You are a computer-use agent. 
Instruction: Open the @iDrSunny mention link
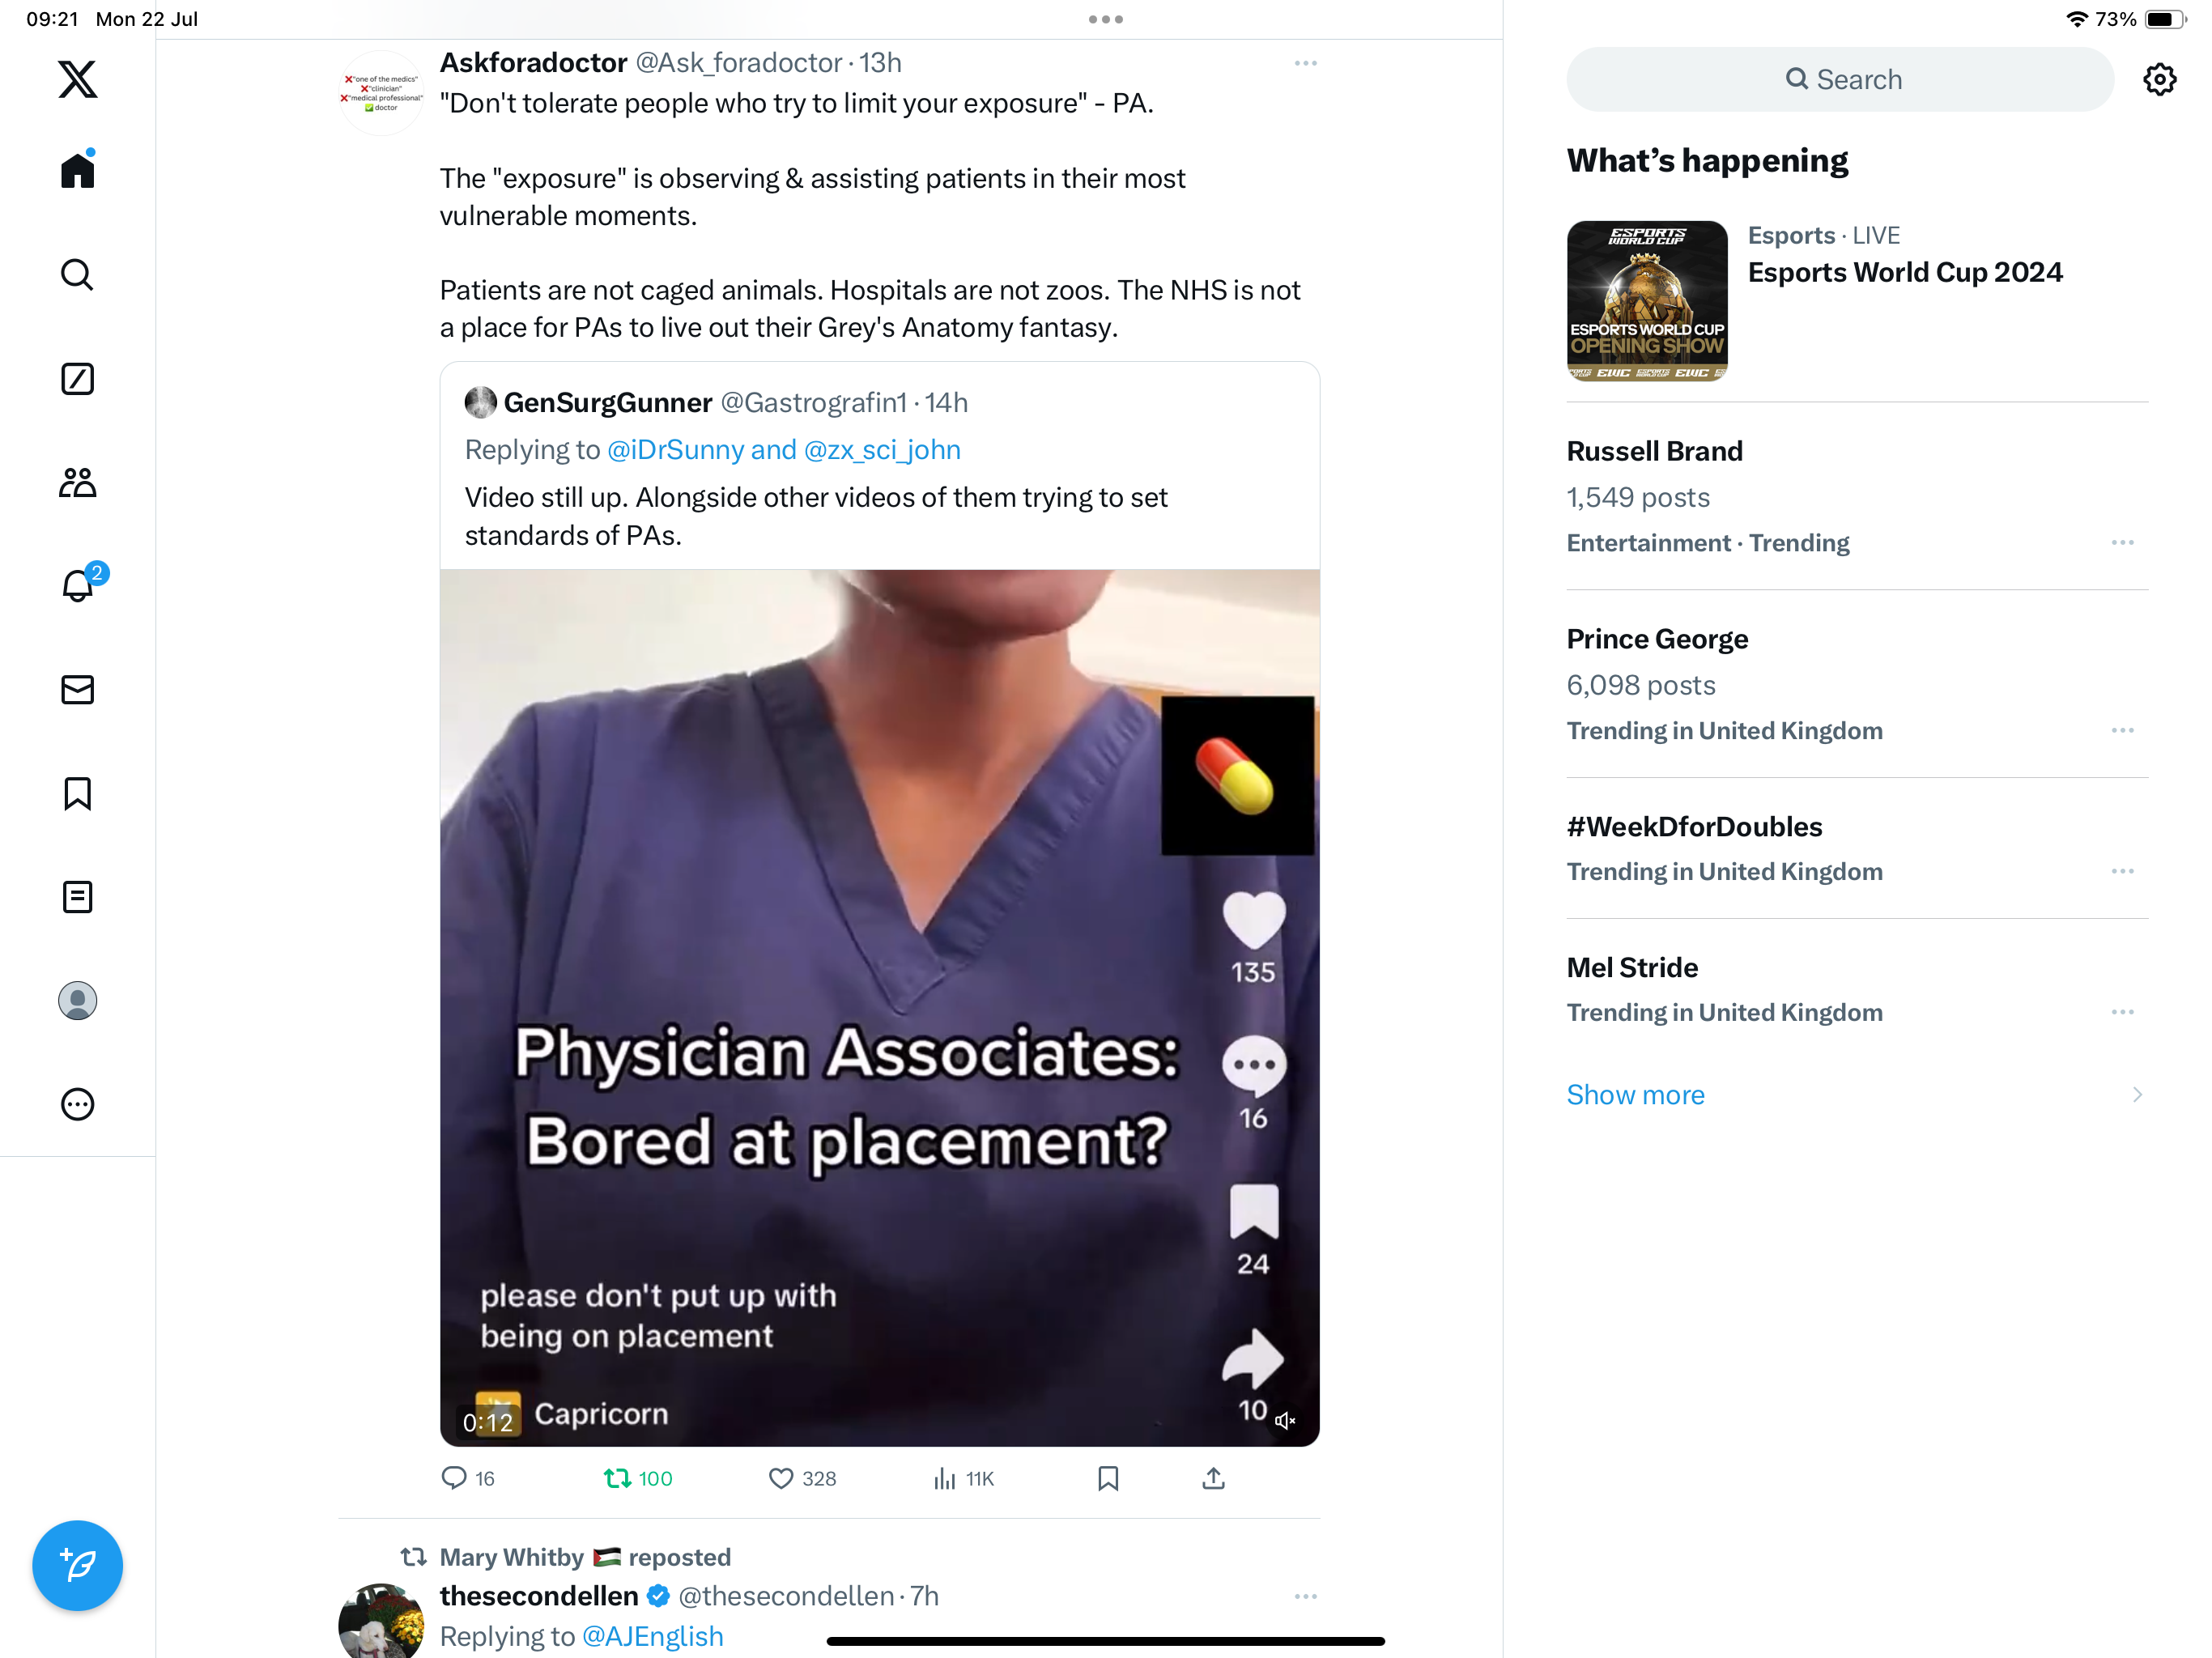click(675, 450)
